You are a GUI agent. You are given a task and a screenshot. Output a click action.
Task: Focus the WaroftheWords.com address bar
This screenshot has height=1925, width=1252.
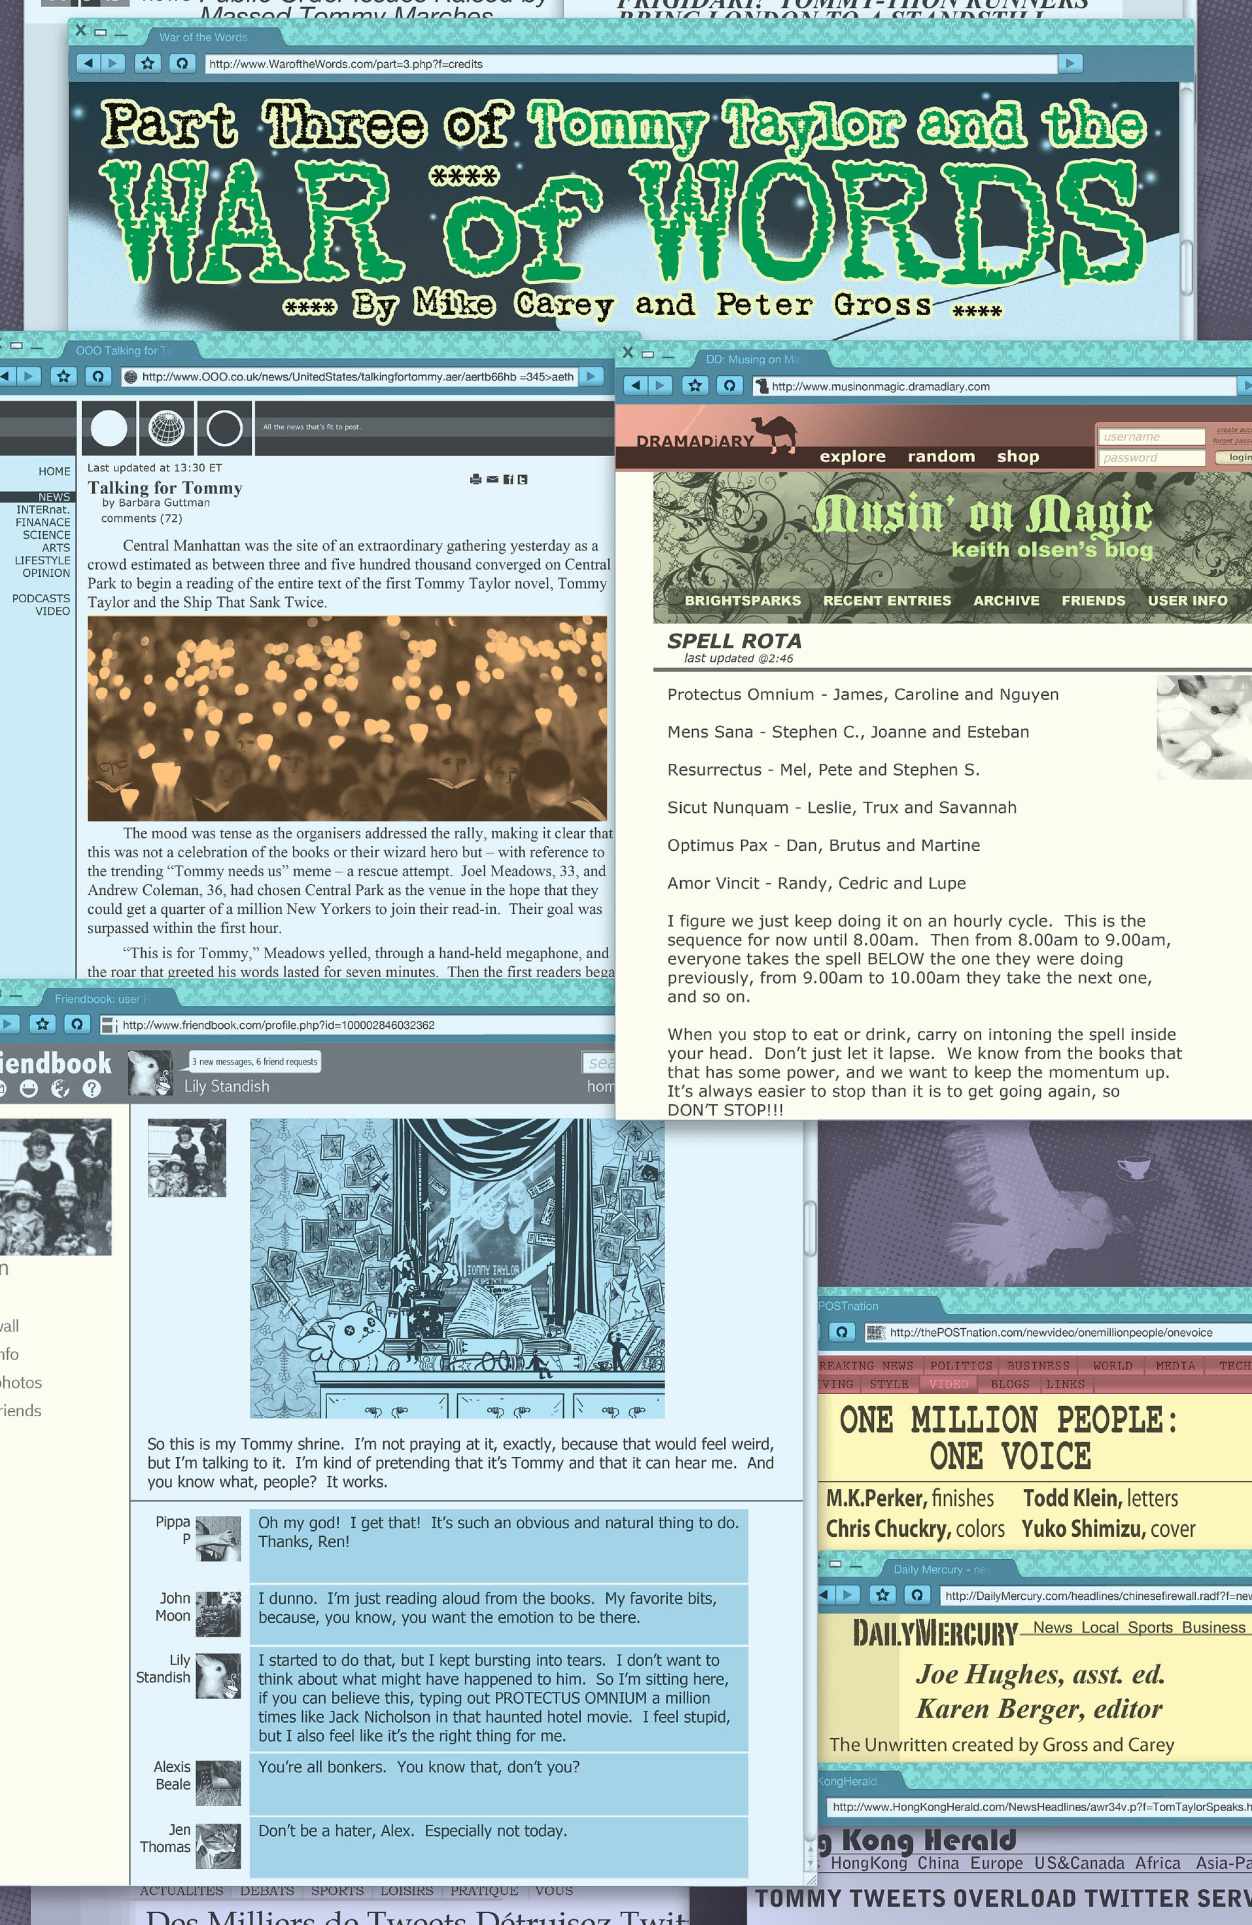(x=630, y=64)
